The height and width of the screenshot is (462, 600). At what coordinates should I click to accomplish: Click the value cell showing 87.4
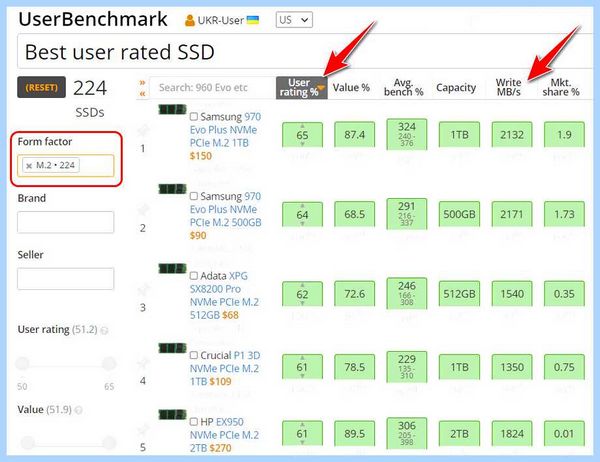(354, 134)
